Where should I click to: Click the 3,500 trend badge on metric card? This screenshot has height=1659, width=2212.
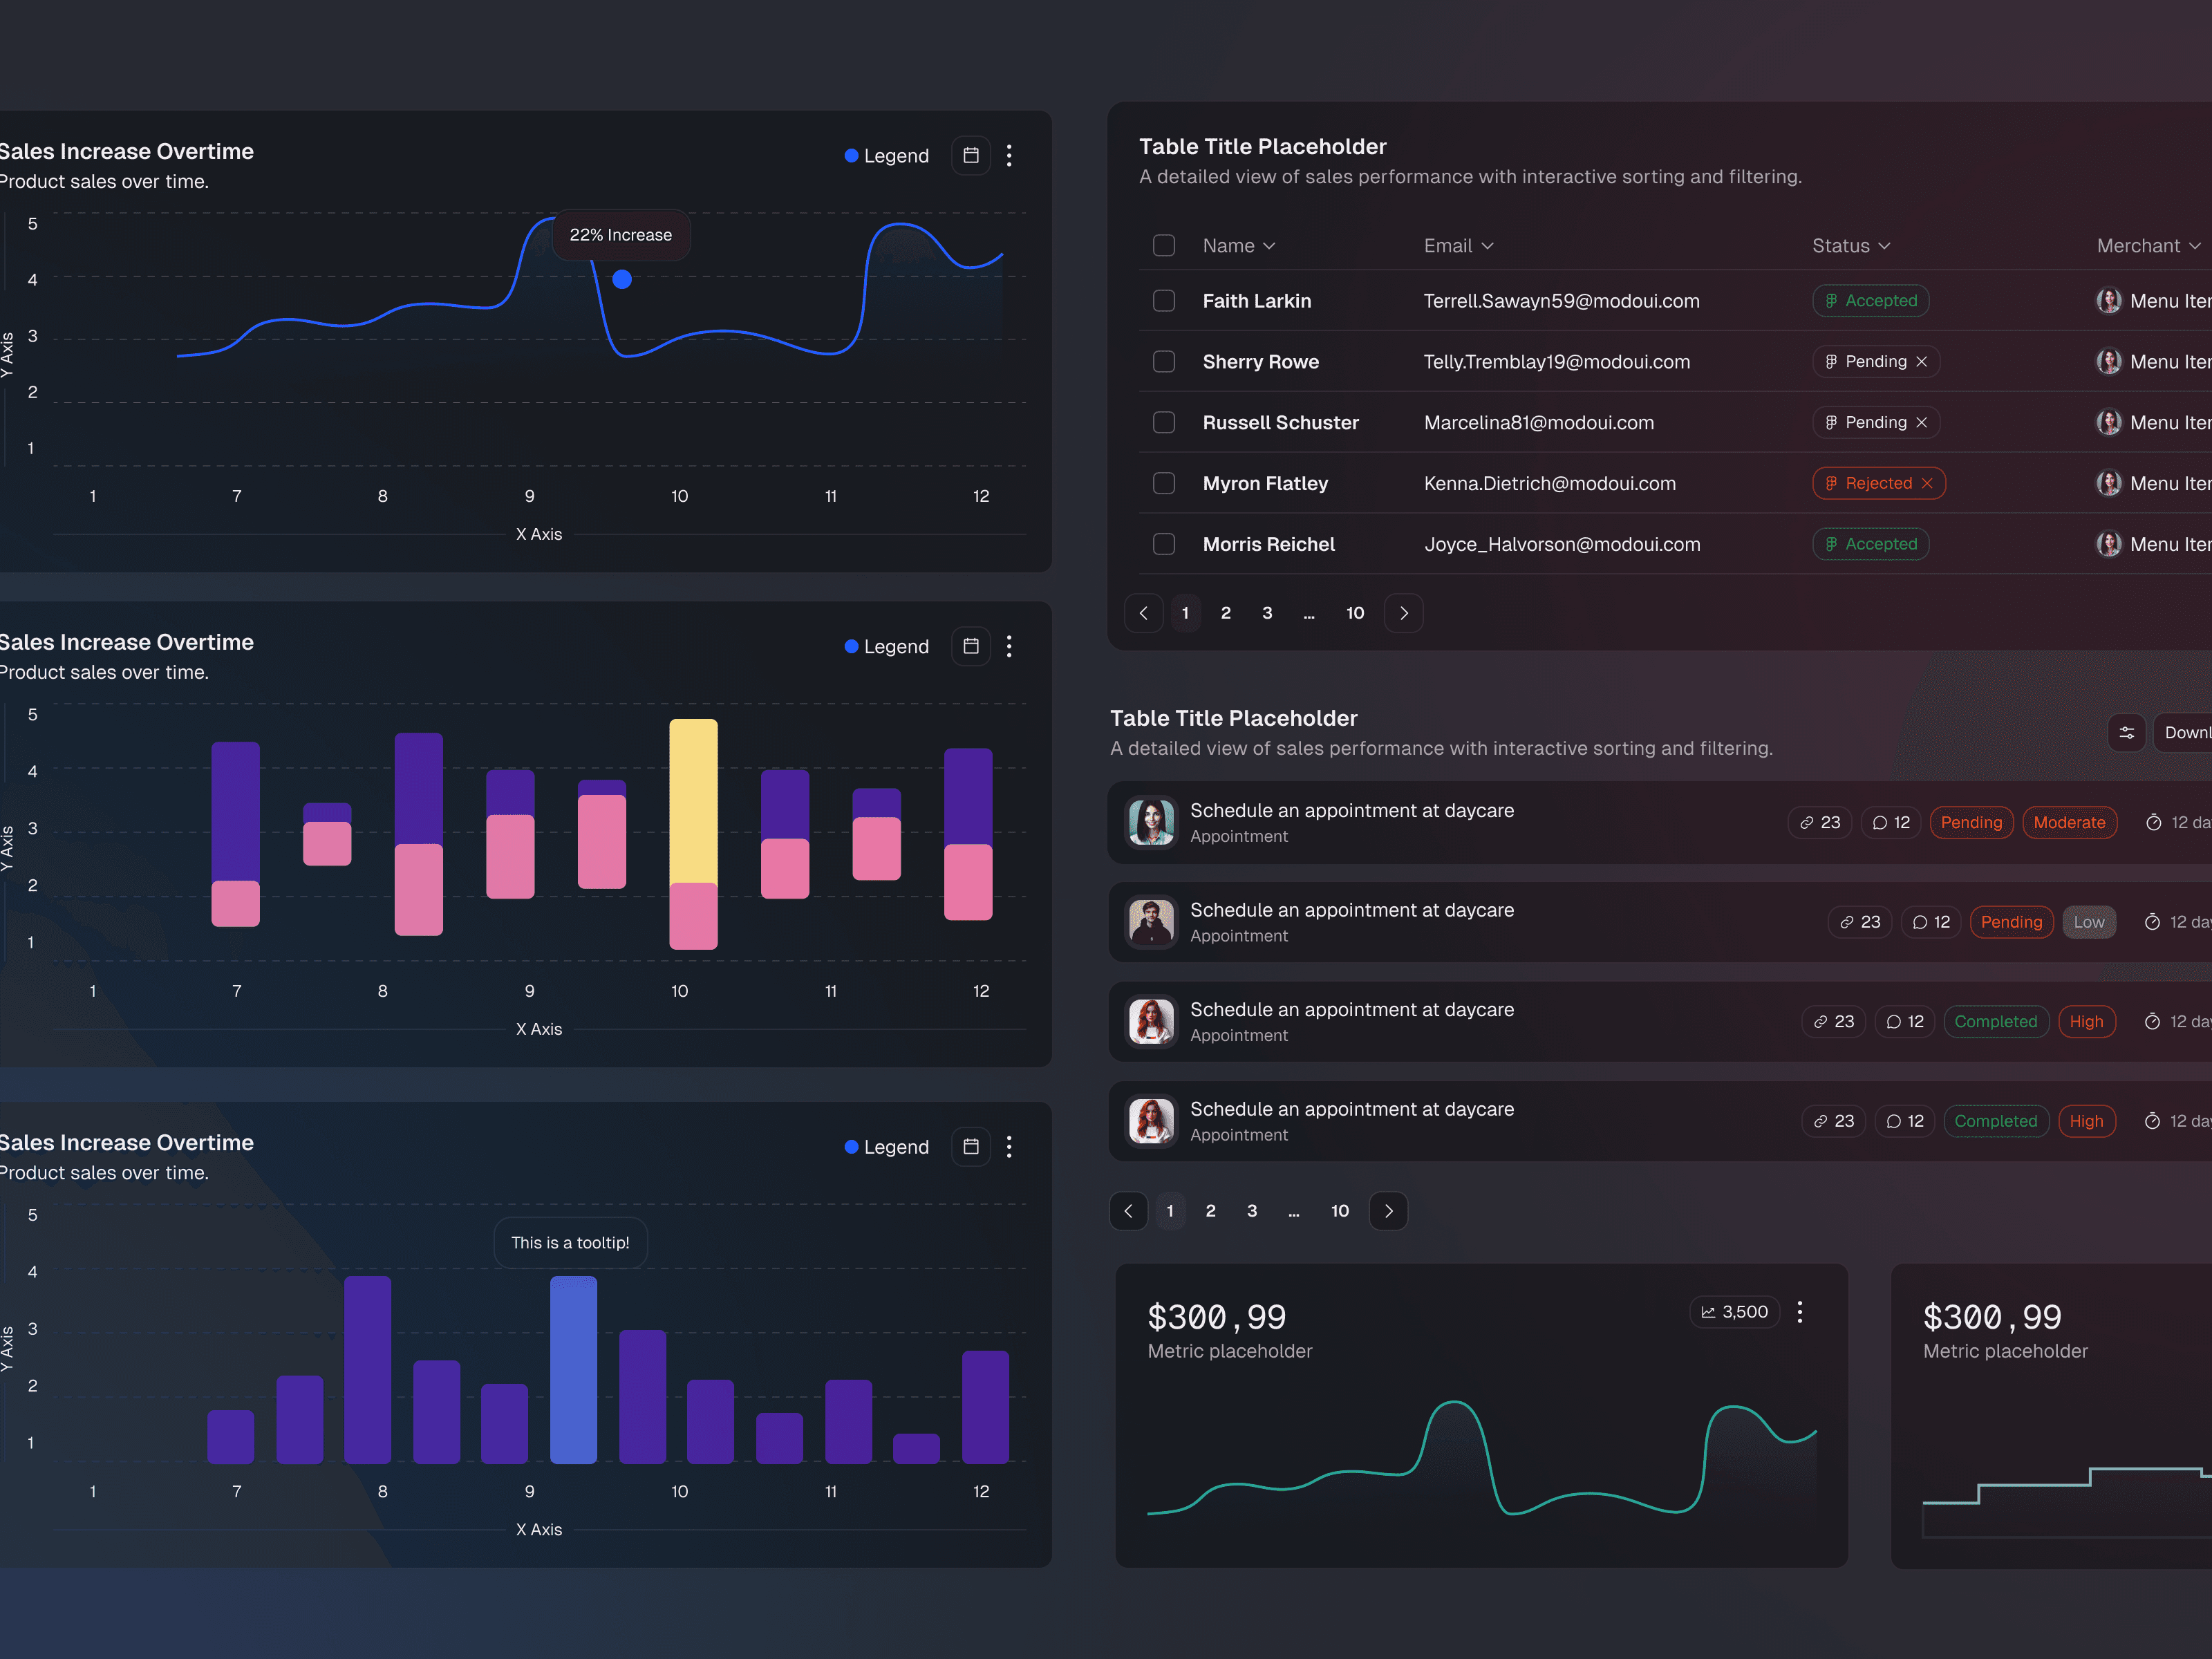[1735, 1312]
